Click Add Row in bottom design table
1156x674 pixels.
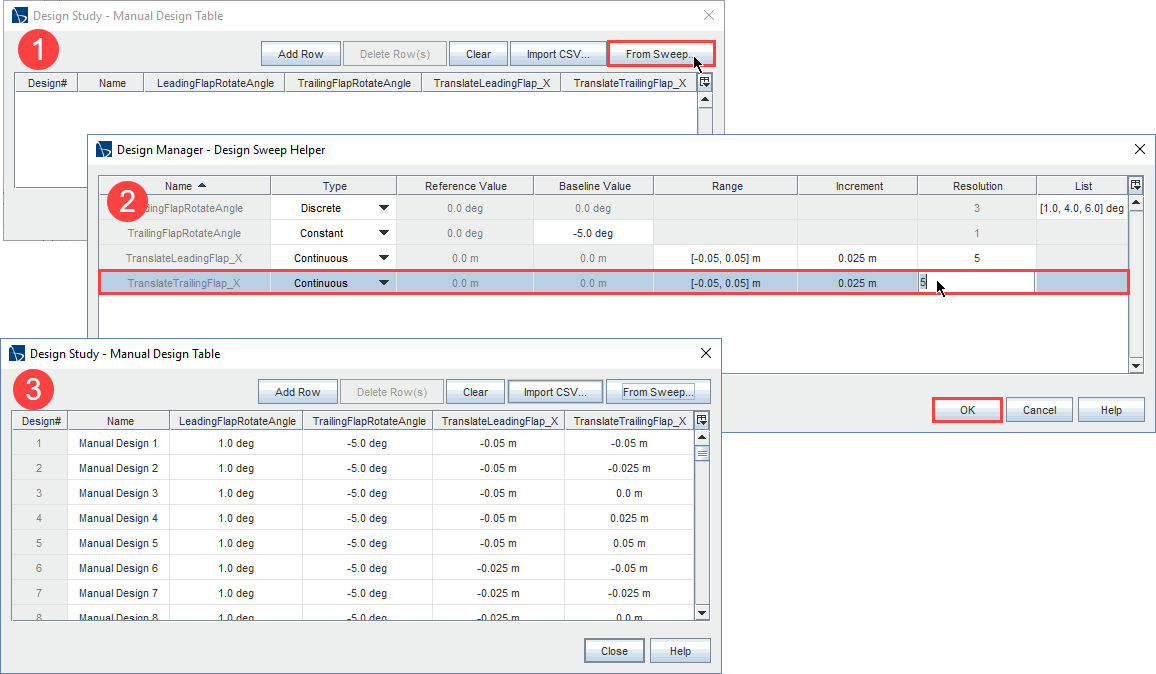point(297,392)
